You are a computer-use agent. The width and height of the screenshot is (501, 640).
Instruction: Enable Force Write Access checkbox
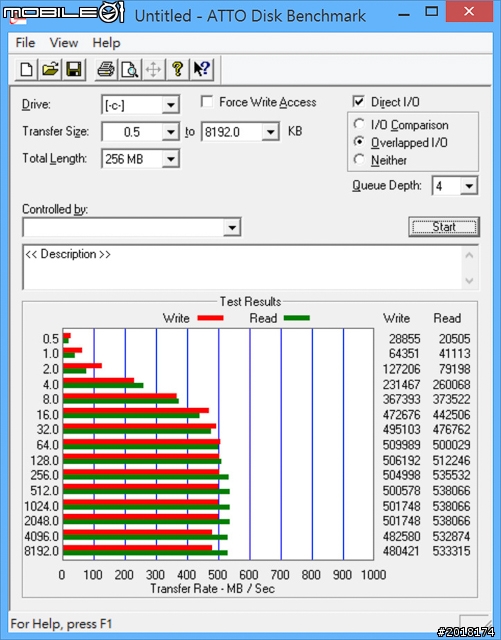tap(207, 102)
